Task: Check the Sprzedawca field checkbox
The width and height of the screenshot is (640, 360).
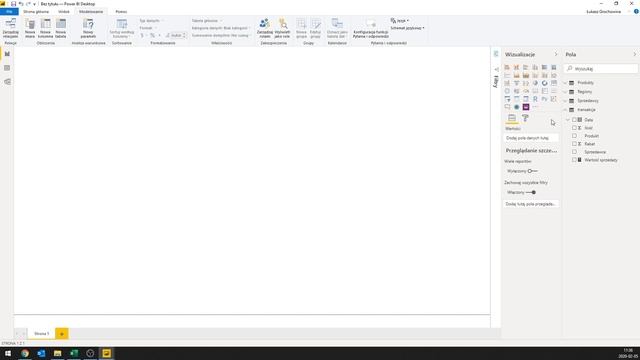Action: (574, 152)
